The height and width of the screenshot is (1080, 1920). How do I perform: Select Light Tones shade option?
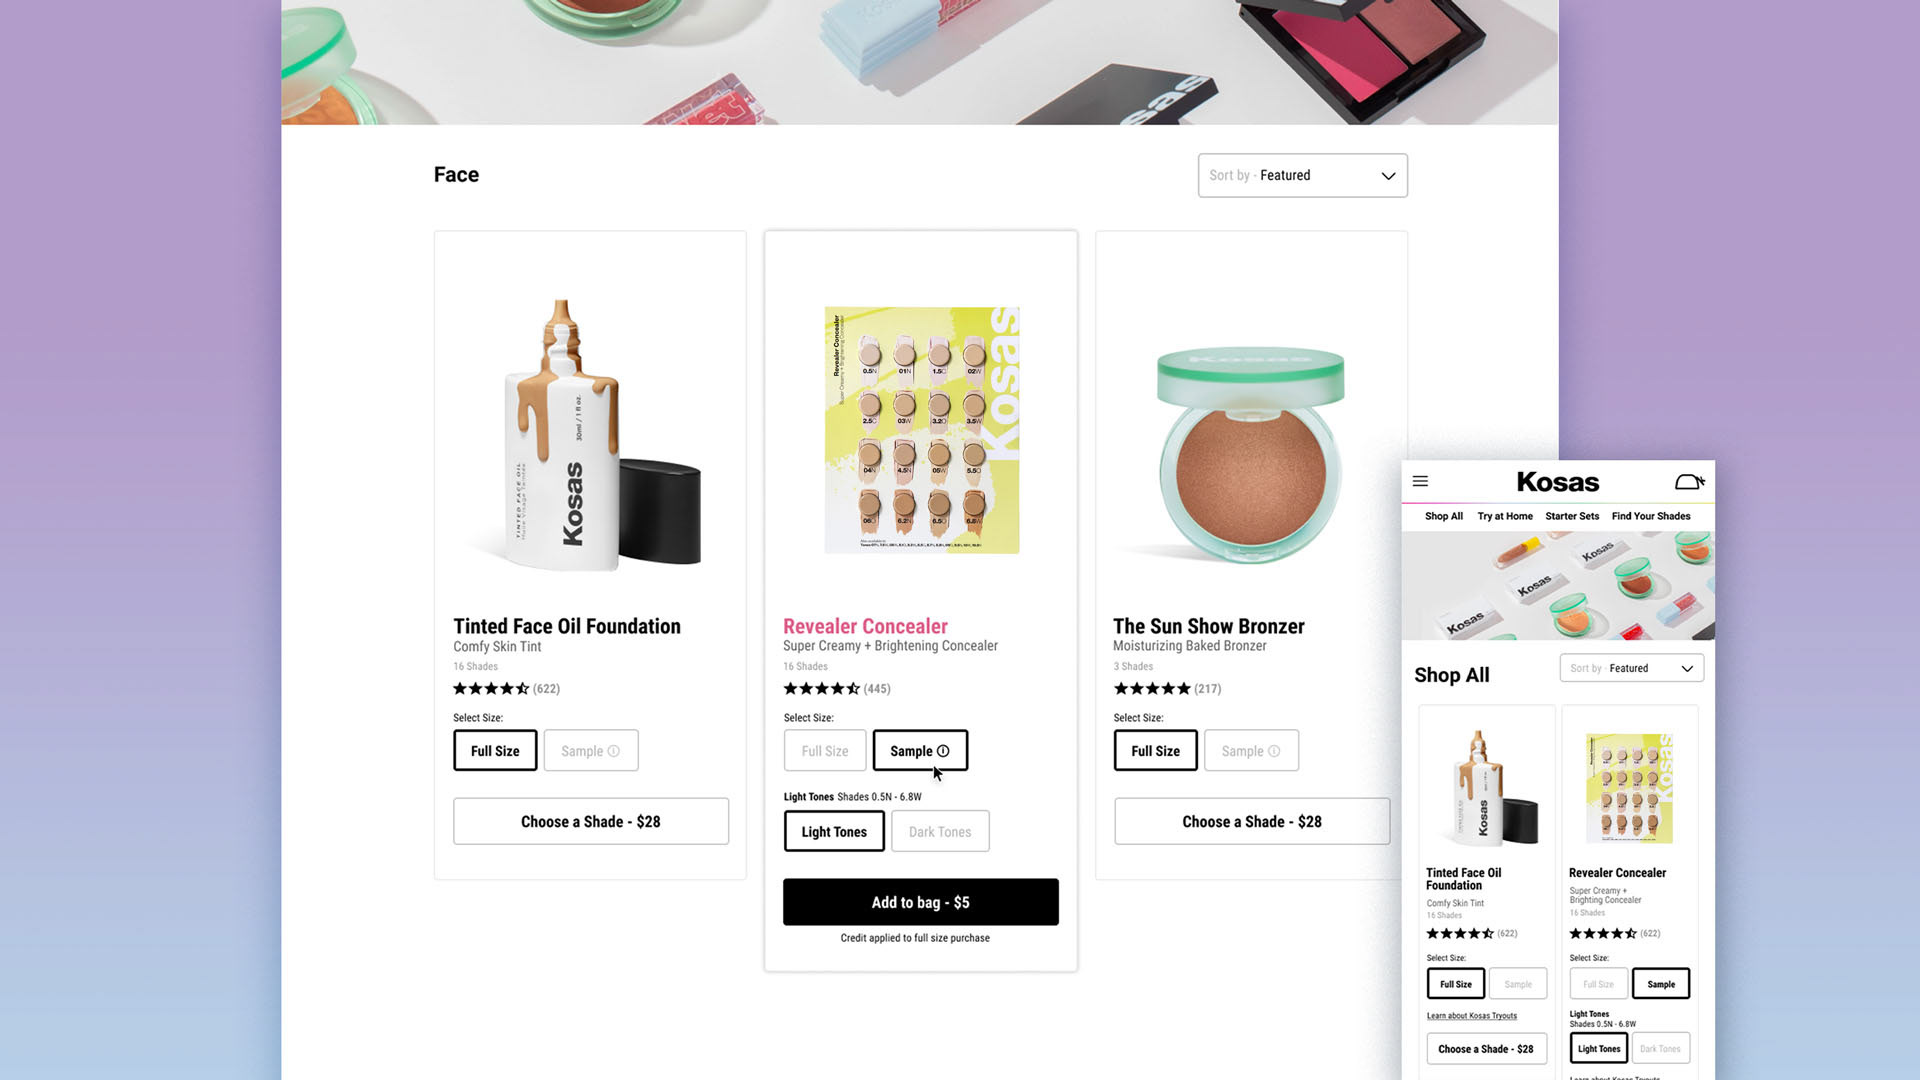pyautogui.click(x=834, y=832)
